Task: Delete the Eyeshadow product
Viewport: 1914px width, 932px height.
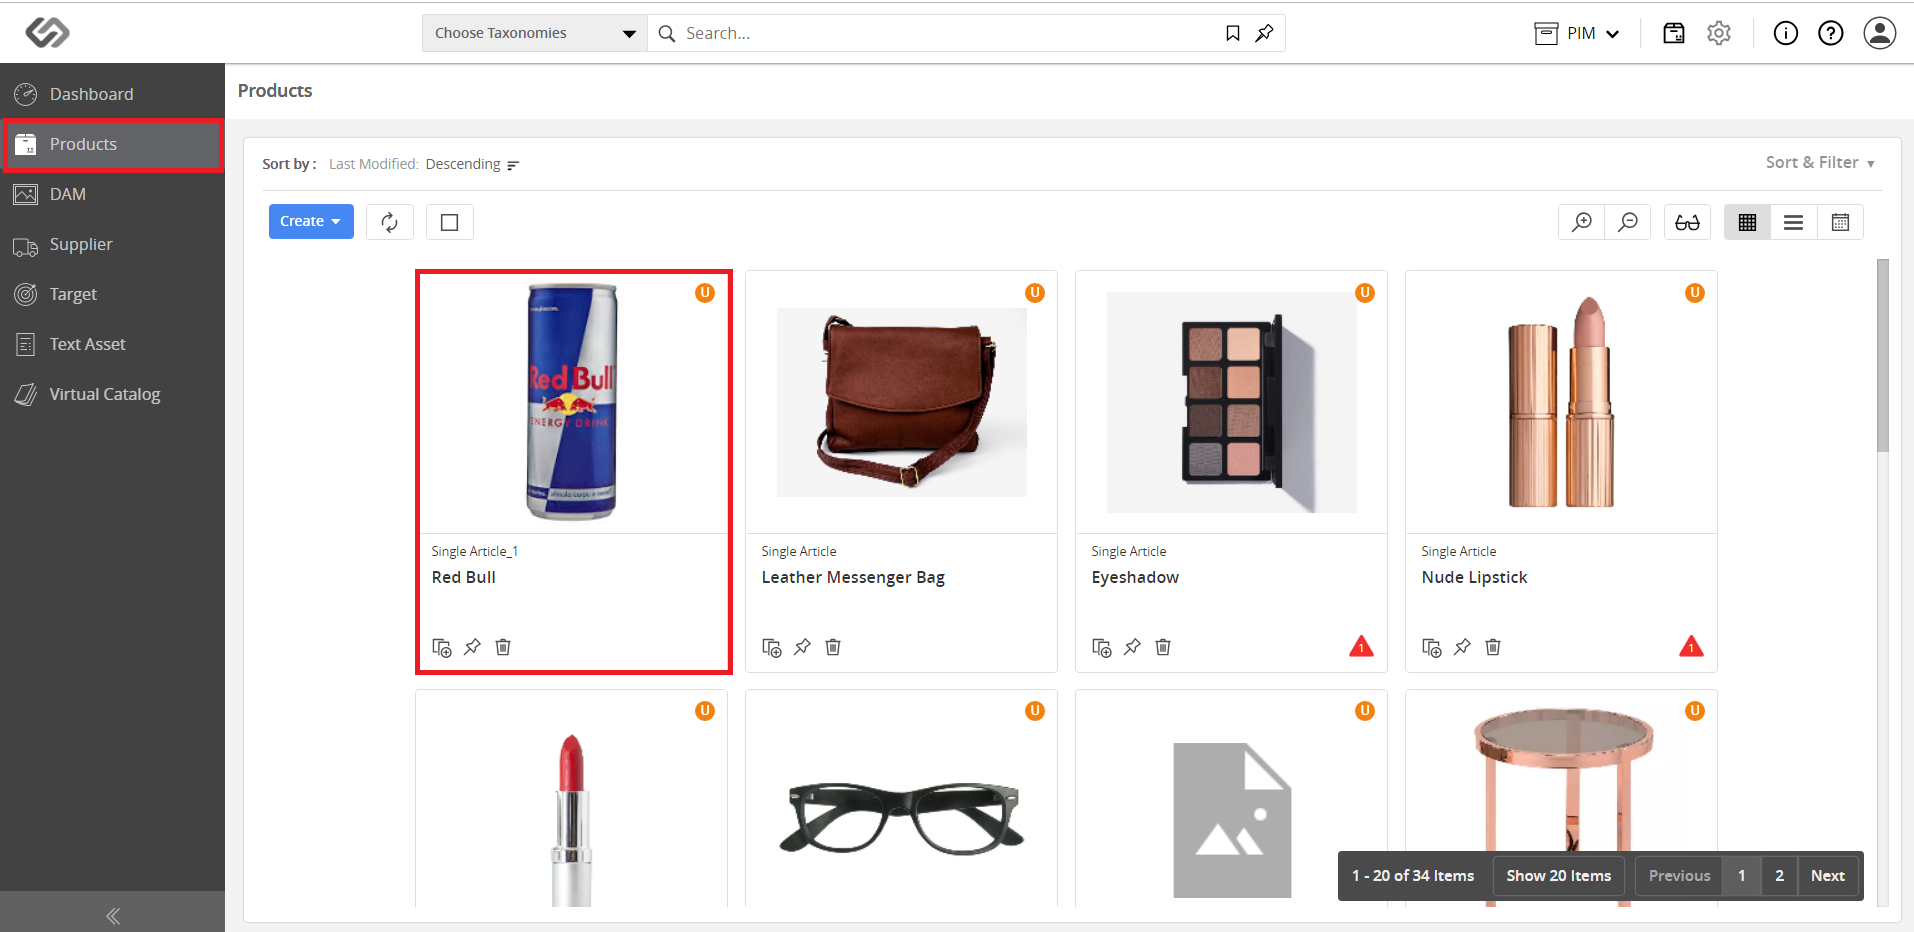Action: click(1163, 647)
